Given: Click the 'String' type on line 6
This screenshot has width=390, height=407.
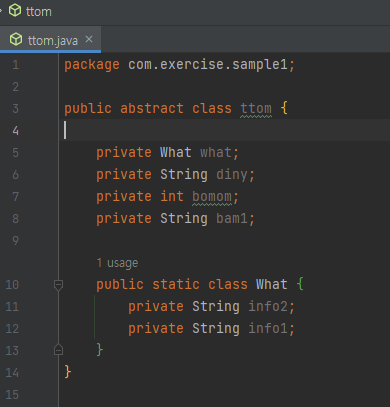Looking at the screenshot, I should 184,175.
